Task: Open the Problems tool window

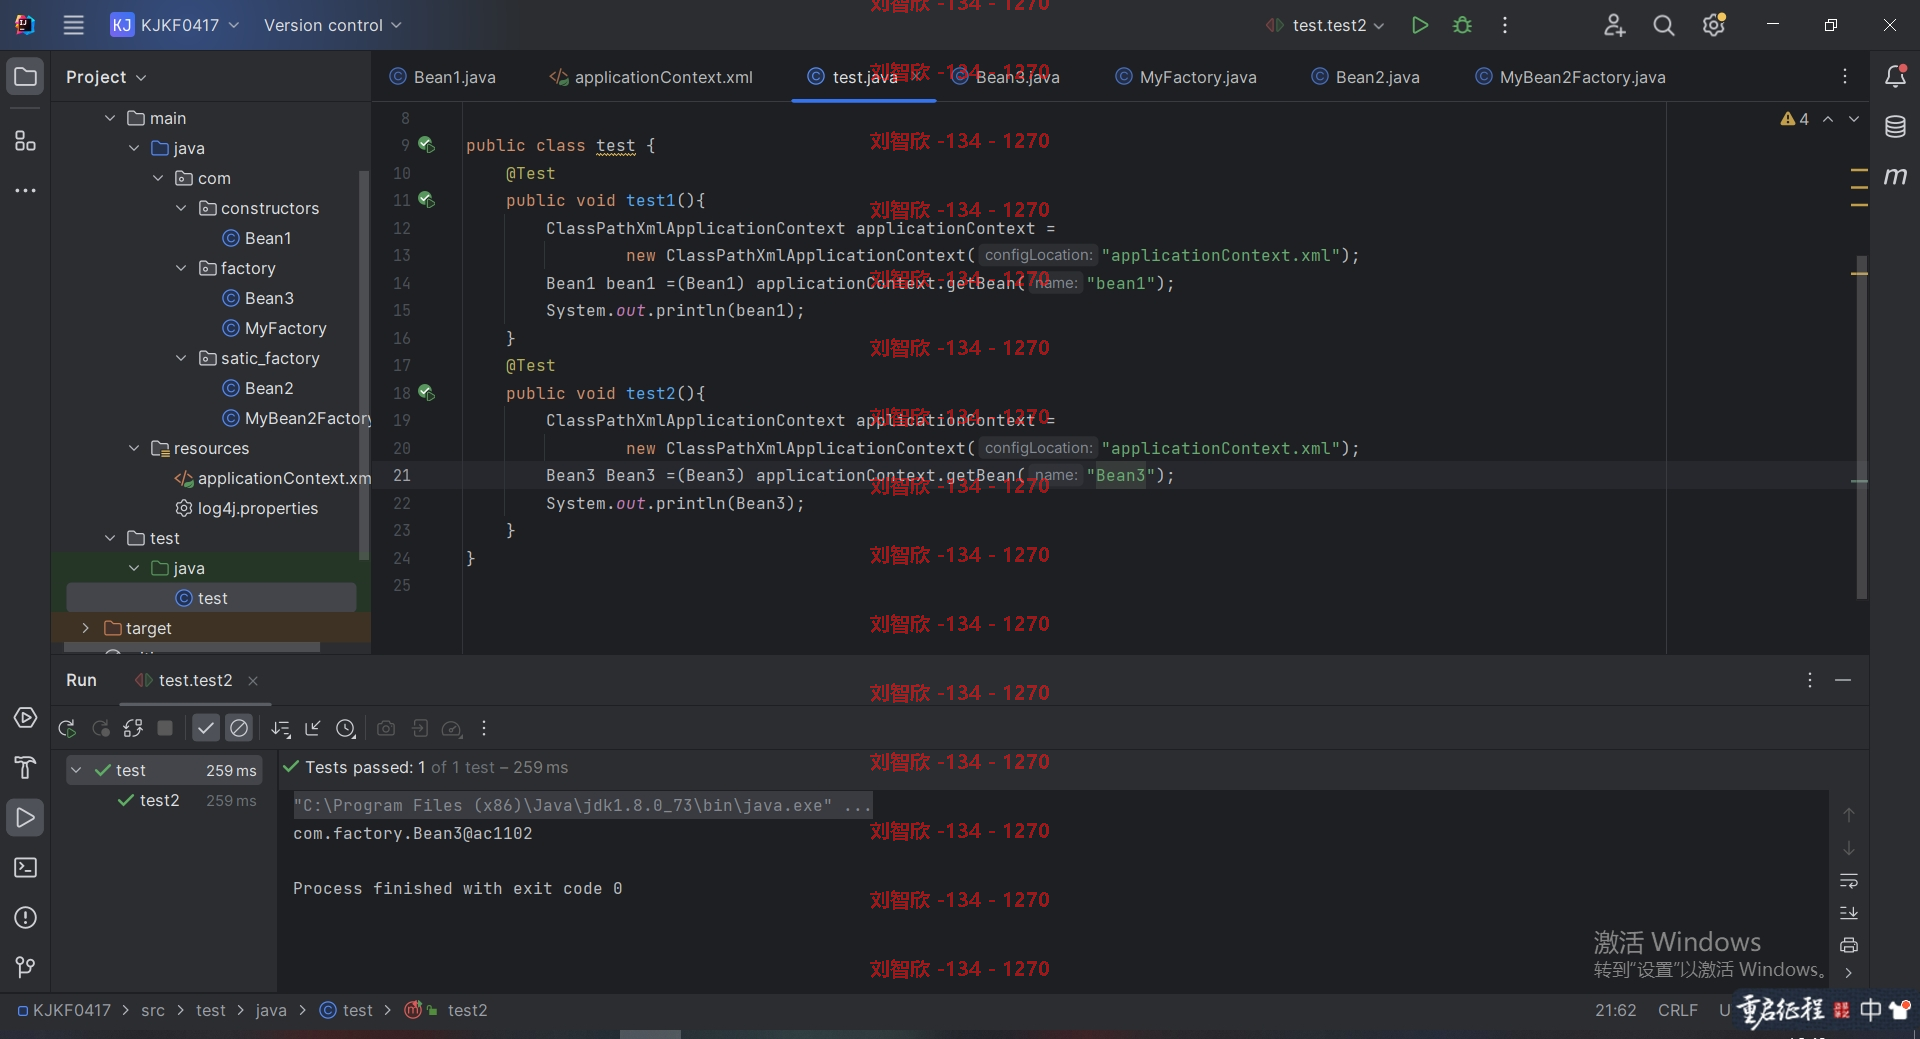Action: point(25,917)
